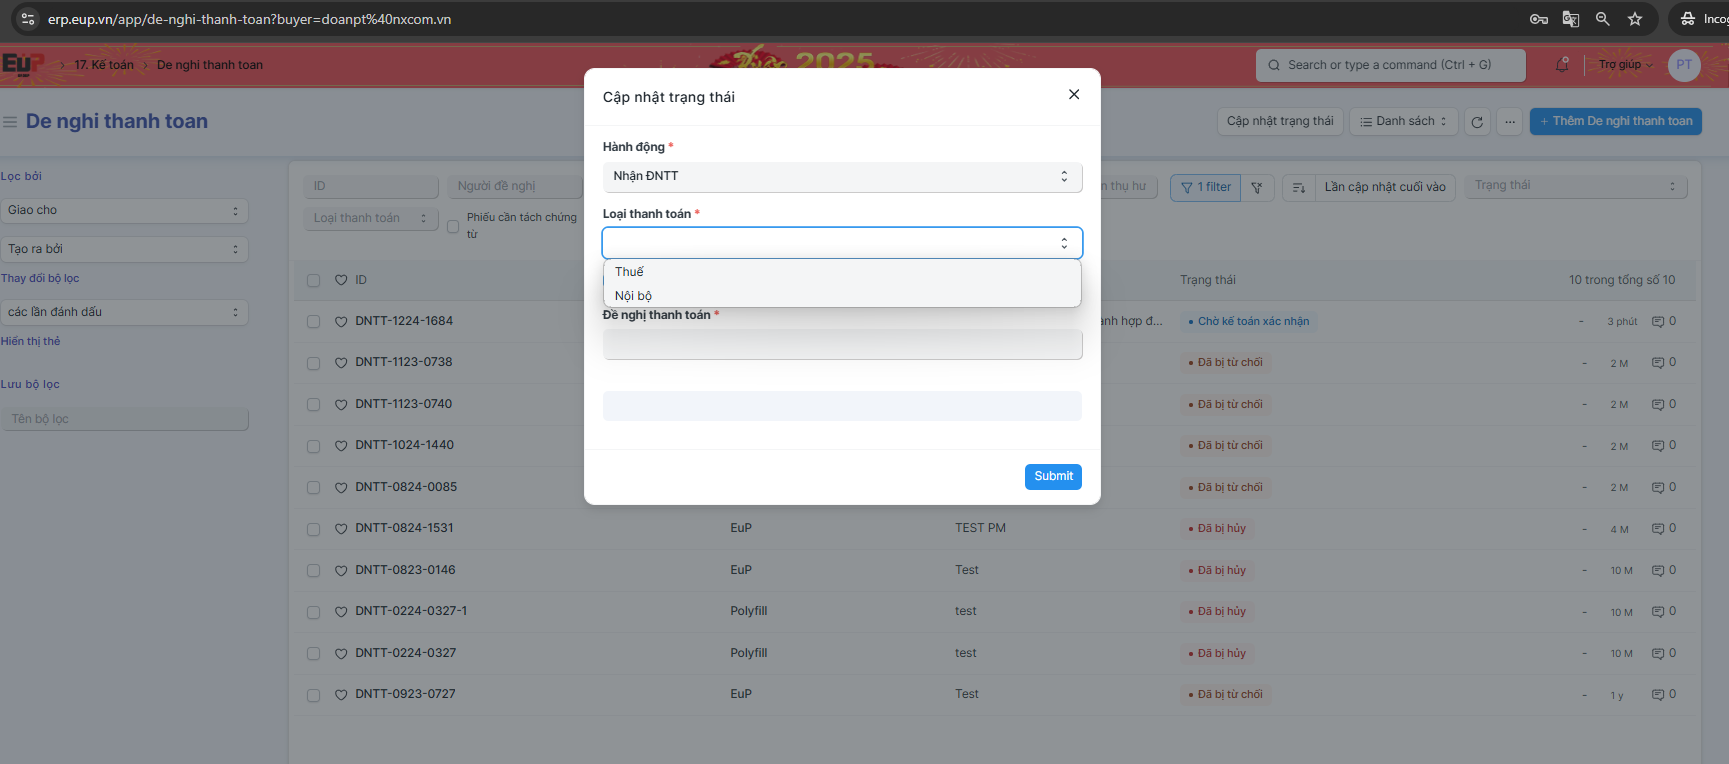Check the select-all header checkbox

point(313,281)
